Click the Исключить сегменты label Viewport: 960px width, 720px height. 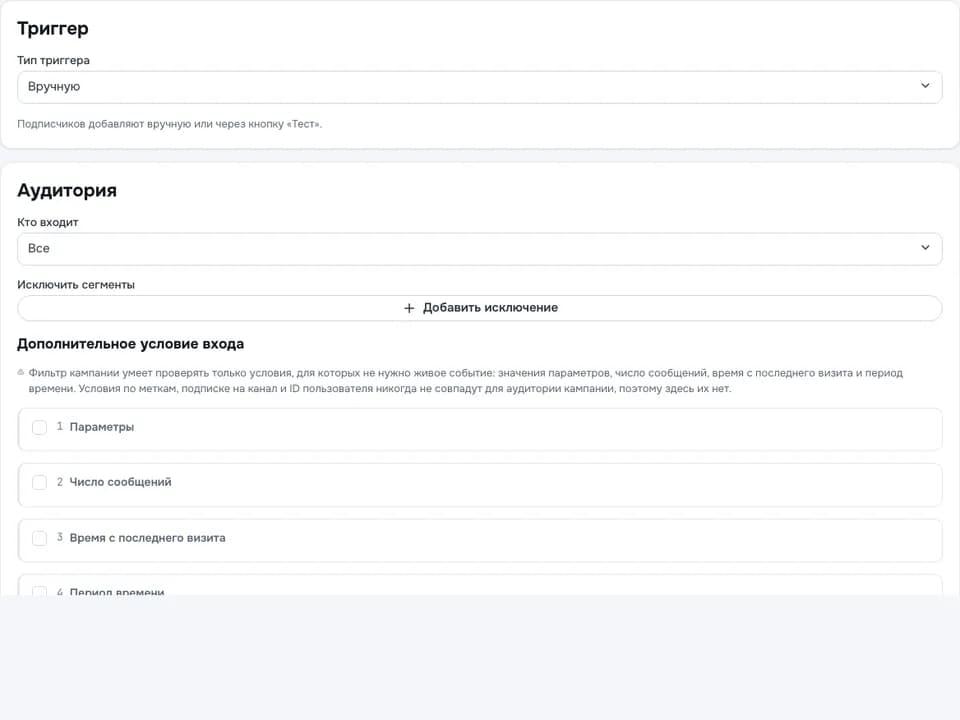[76, 285]
